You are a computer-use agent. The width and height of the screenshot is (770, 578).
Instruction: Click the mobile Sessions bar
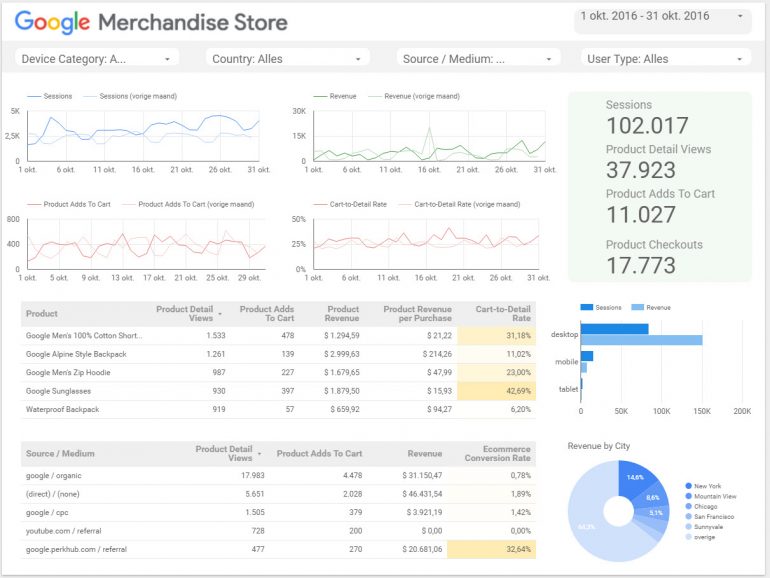587,356
